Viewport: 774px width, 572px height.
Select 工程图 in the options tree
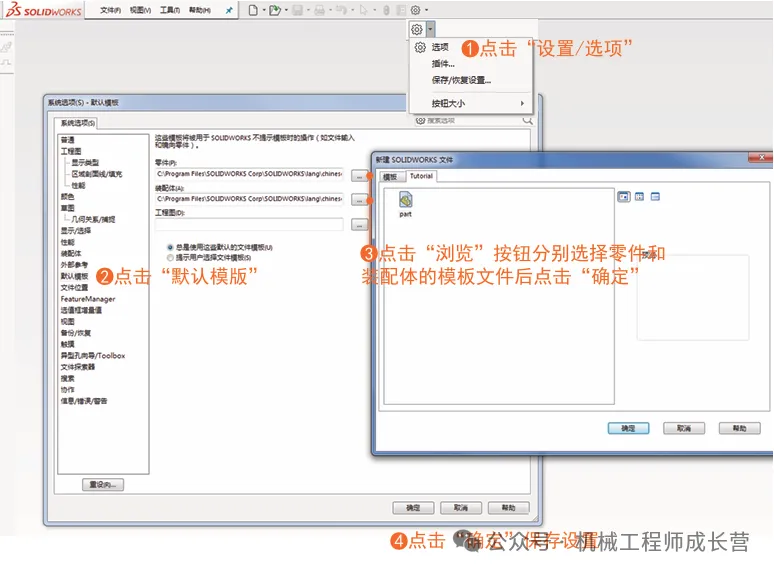(x=71, y=152)
